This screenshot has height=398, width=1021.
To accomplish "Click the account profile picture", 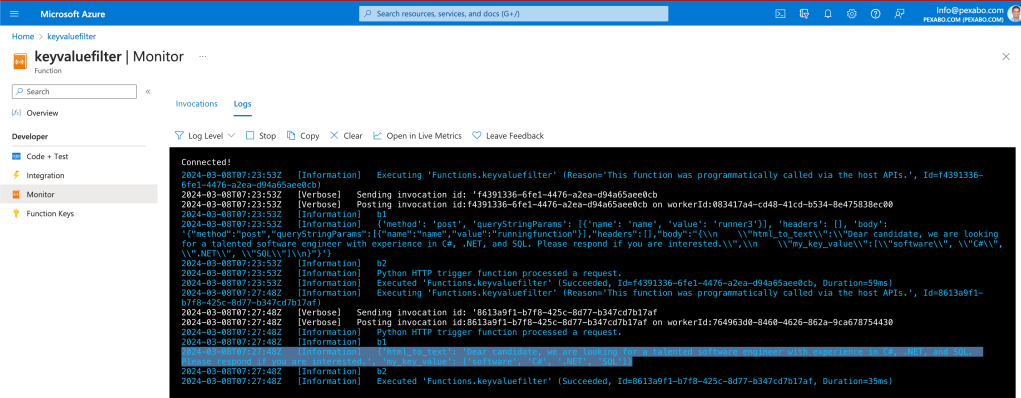I will (1014, 14).
